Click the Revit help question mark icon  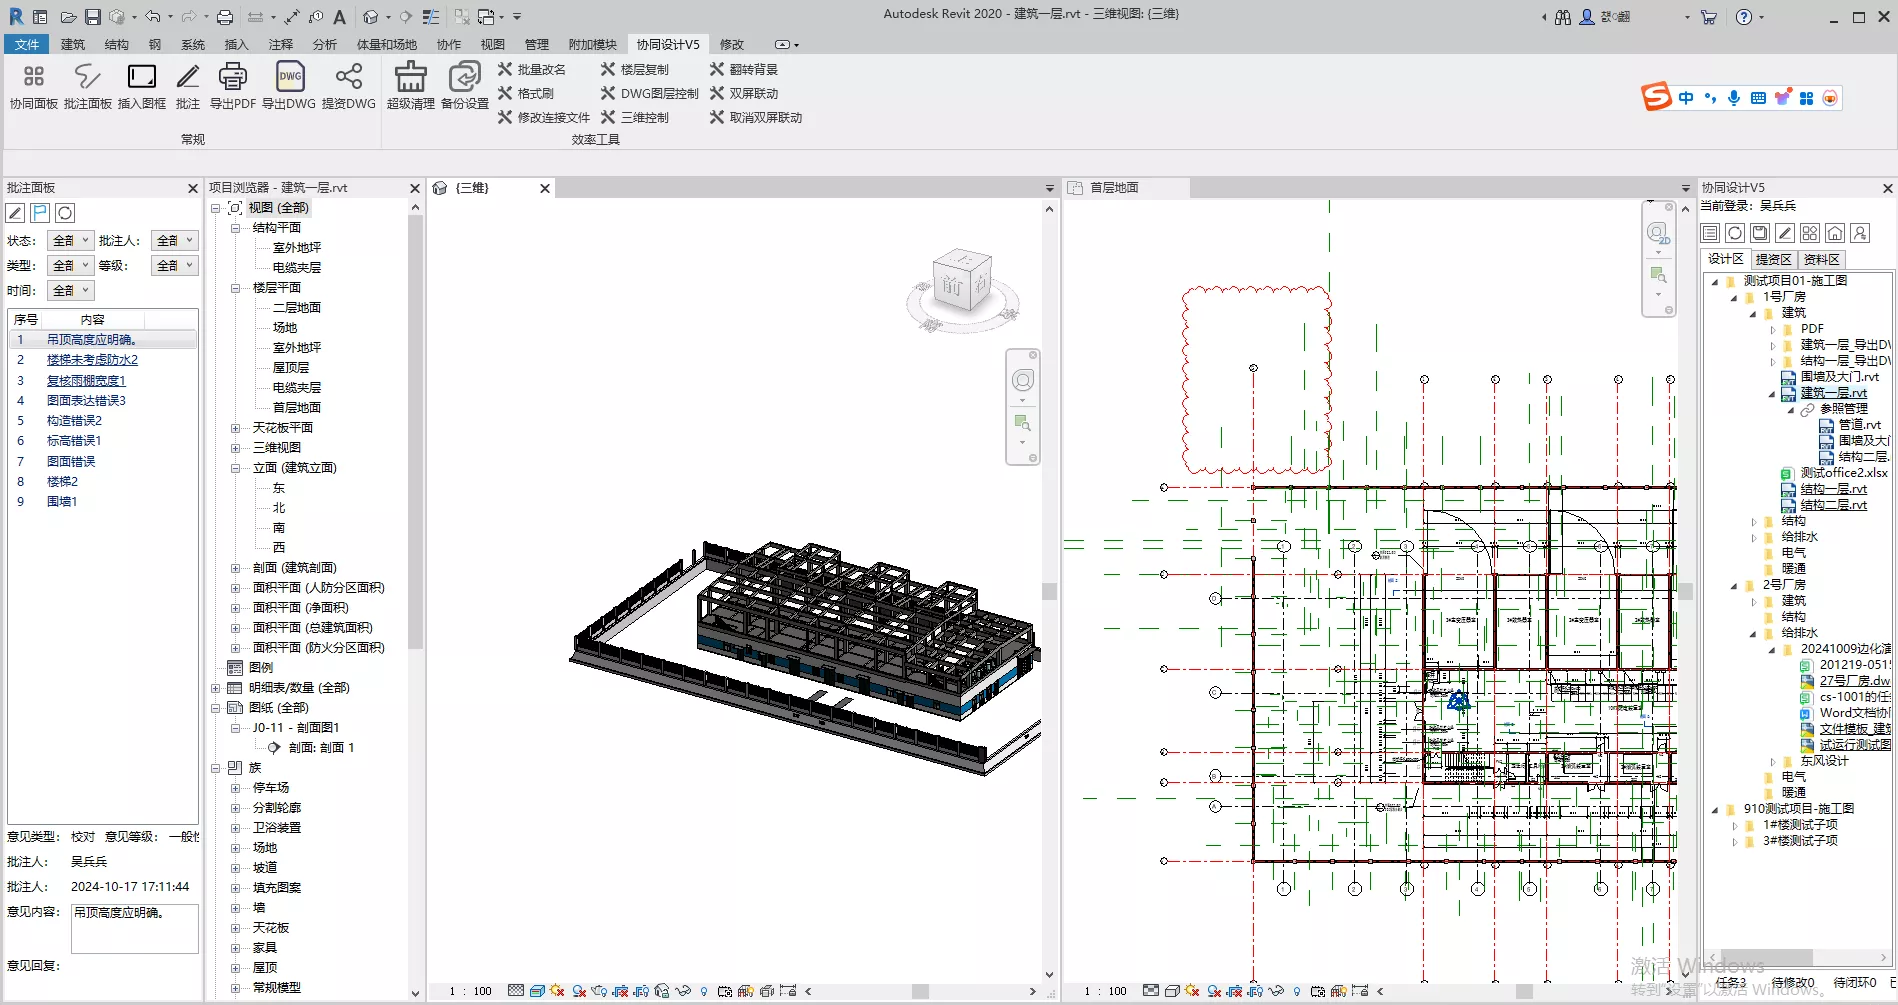pyautogui.click(x=1744, y=17)
